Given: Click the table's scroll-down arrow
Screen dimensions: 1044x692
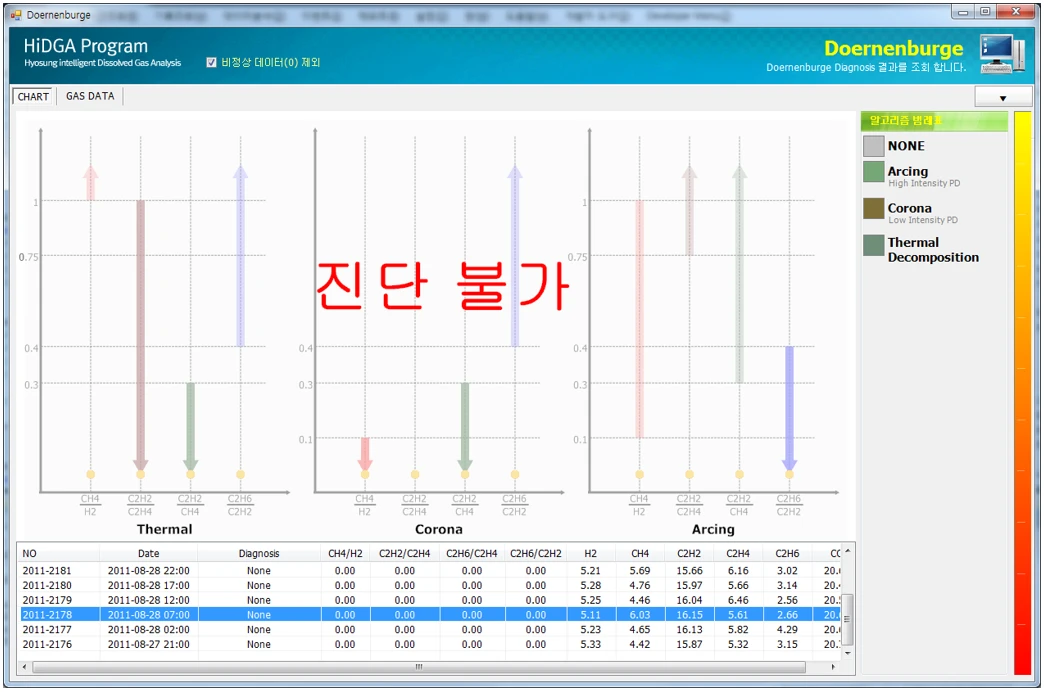Looking at the screenshot, I should (x=848, y=653).
